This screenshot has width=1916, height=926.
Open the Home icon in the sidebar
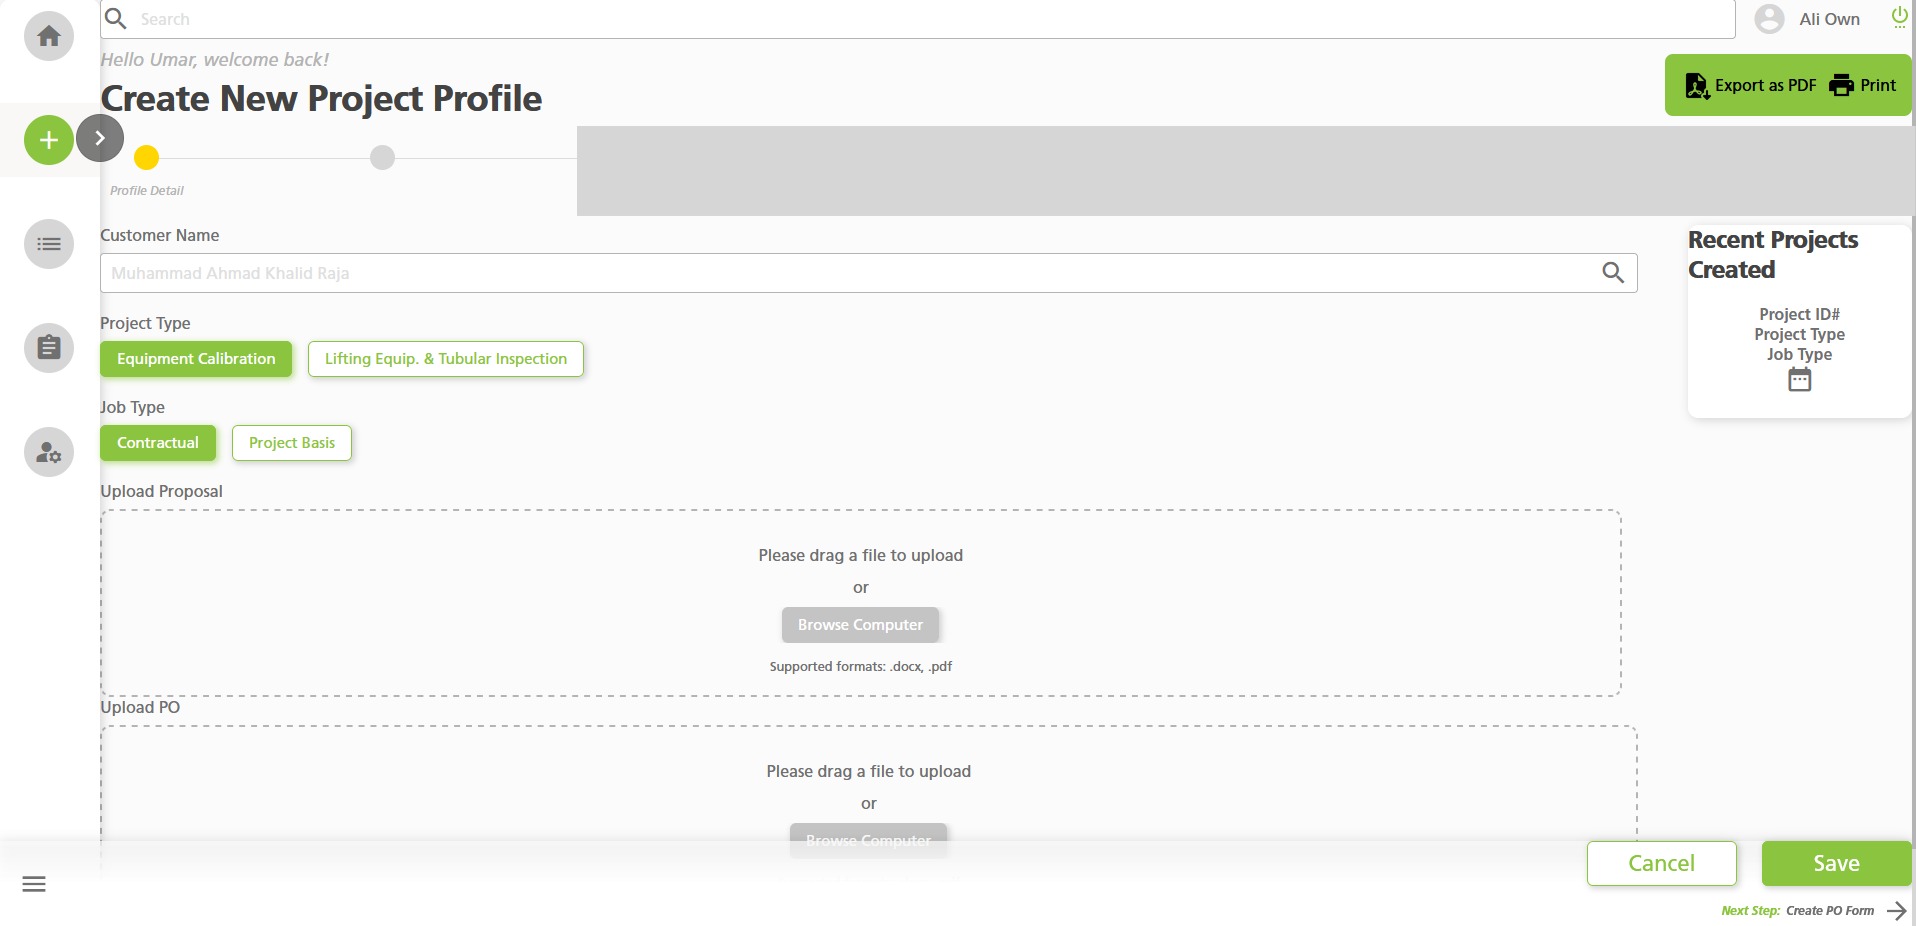(47, 35)
